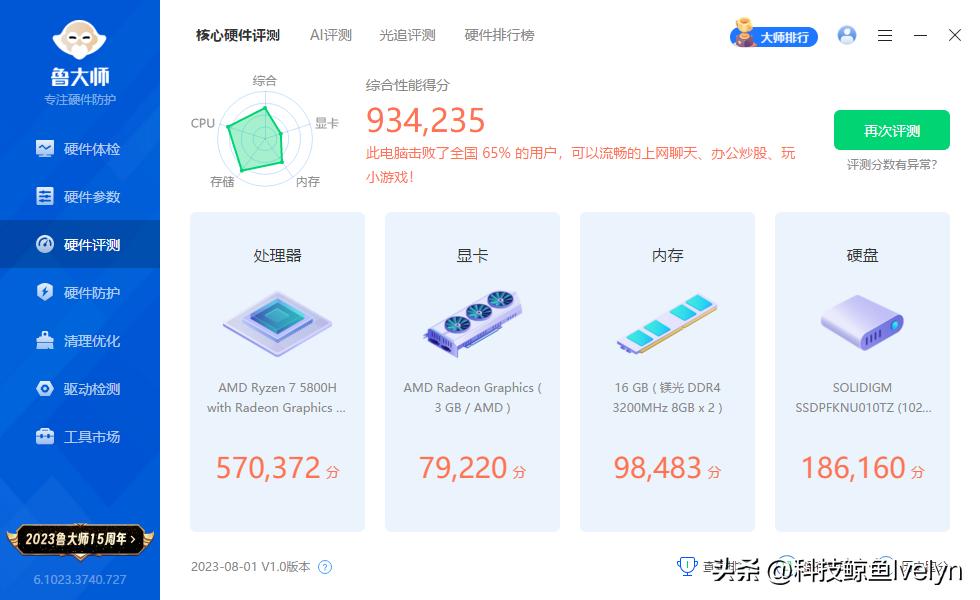The width and height of the screenshot is (980, 600).
Task: Open the user account avatar
Action: point(847,35)
